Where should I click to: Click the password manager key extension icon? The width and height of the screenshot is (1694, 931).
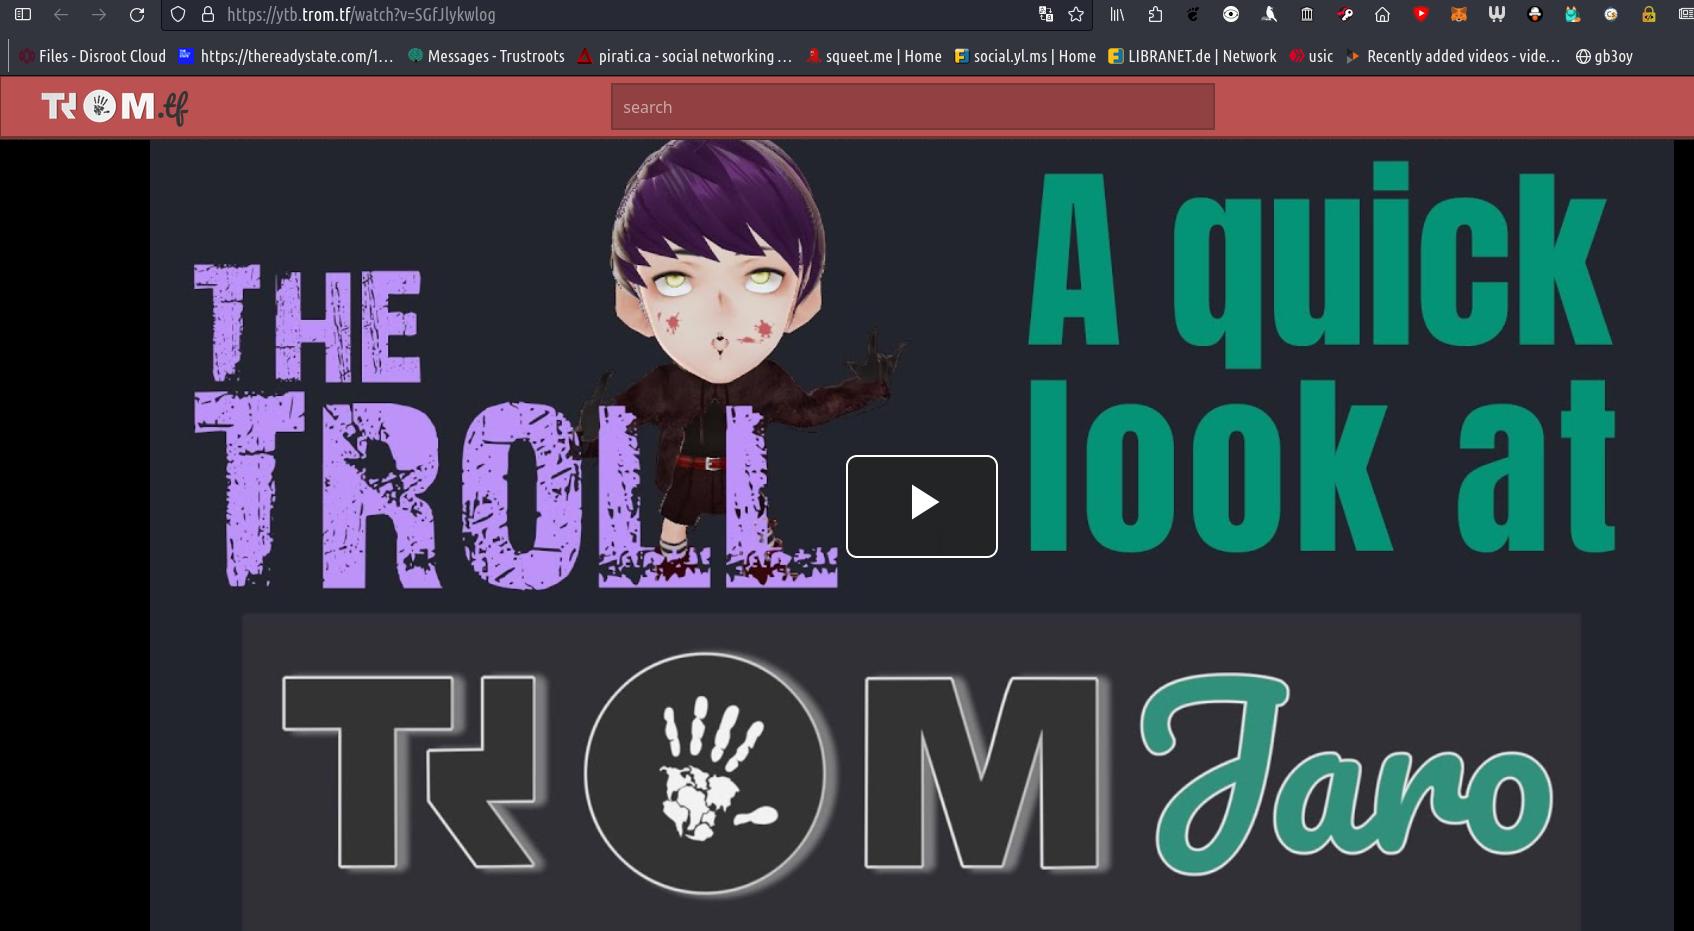point(1346,15)
